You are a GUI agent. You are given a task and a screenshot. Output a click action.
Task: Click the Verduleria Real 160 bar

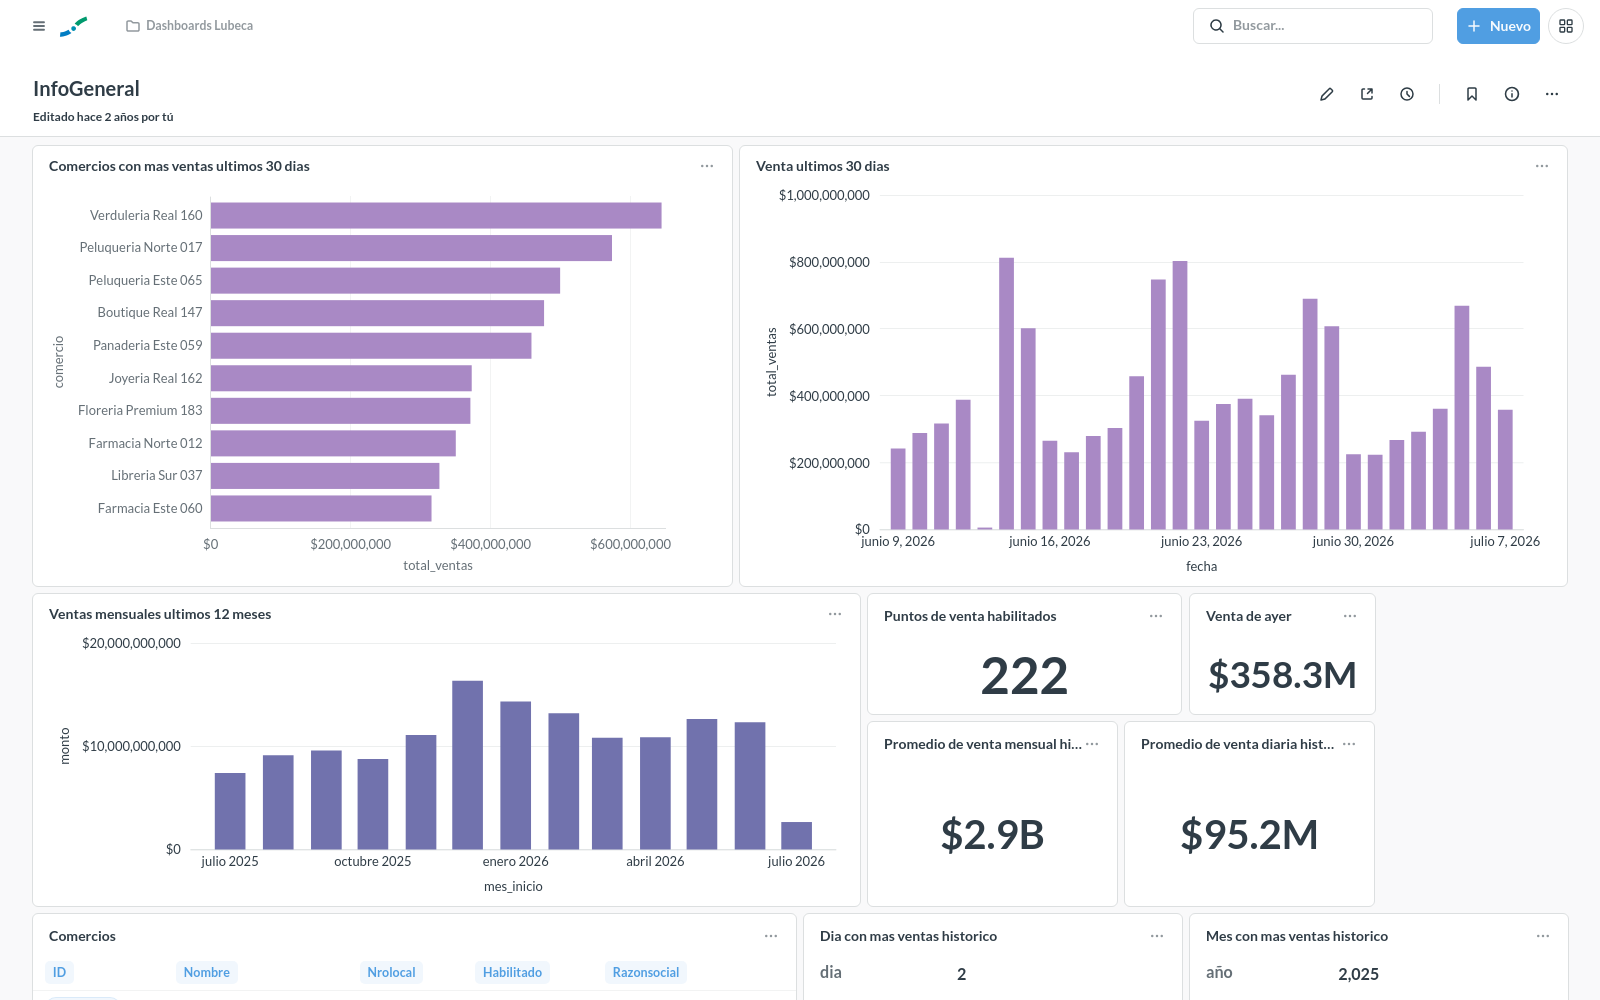coord(436,215)
